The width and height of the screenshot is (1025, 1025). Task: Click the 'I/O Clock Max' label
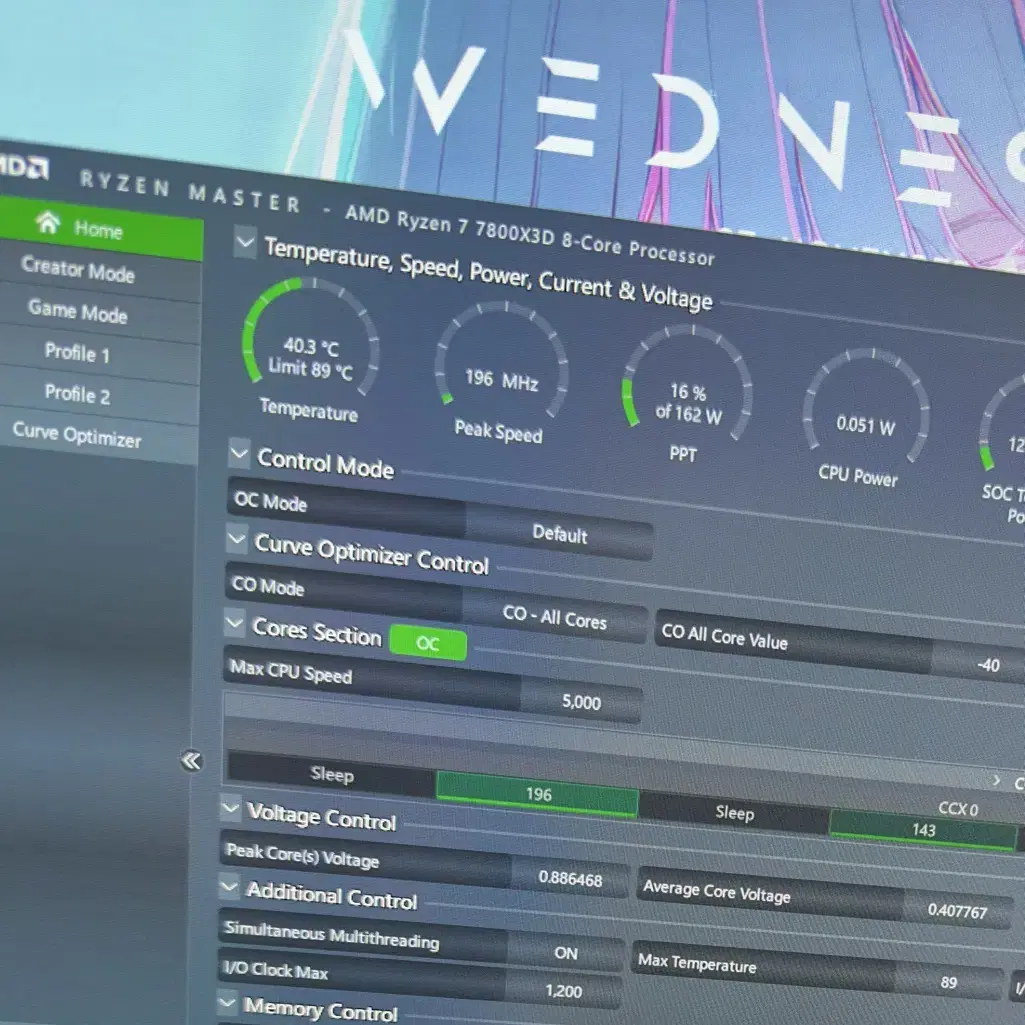275,970
